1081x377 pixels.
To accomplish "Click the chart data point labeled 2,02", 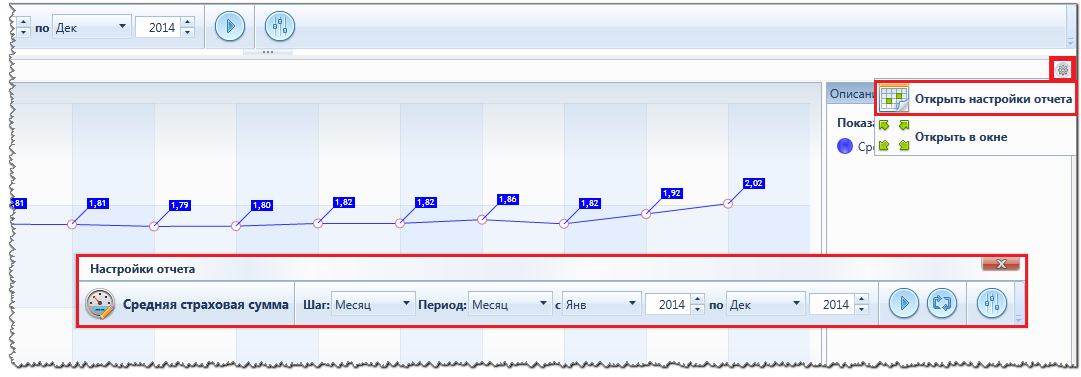I will [727, 203].
